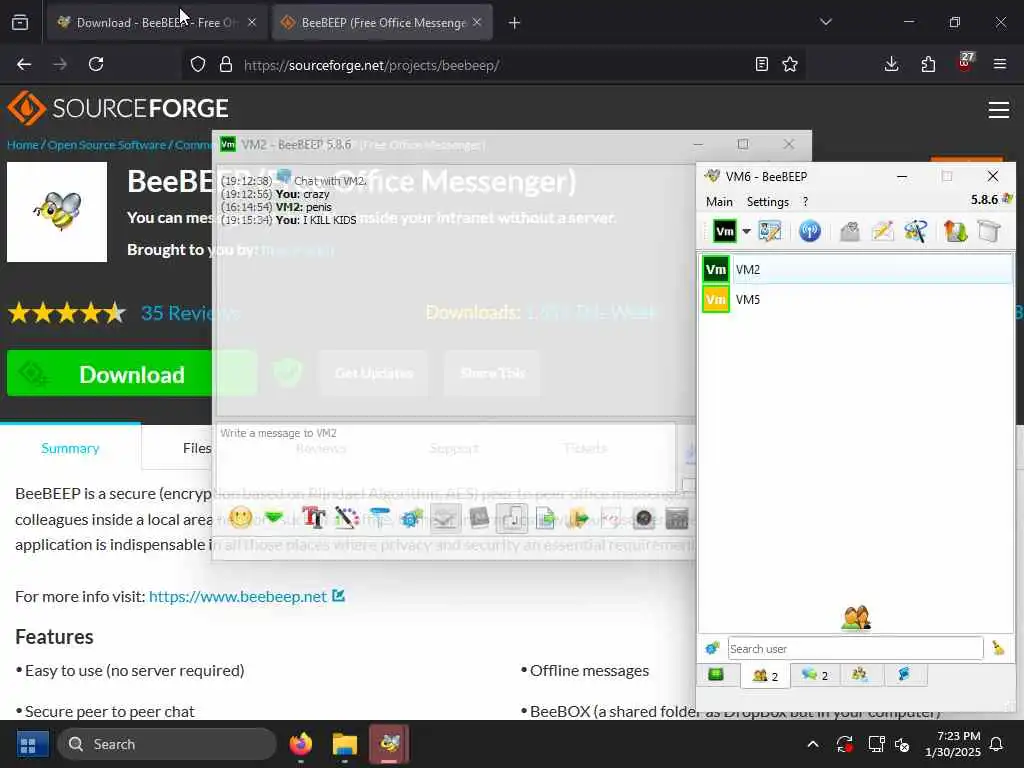Screen dimensions: 1024x768
Task: Open the status dropdown arrow beside Vm avatar
Action: pos(746,231)
